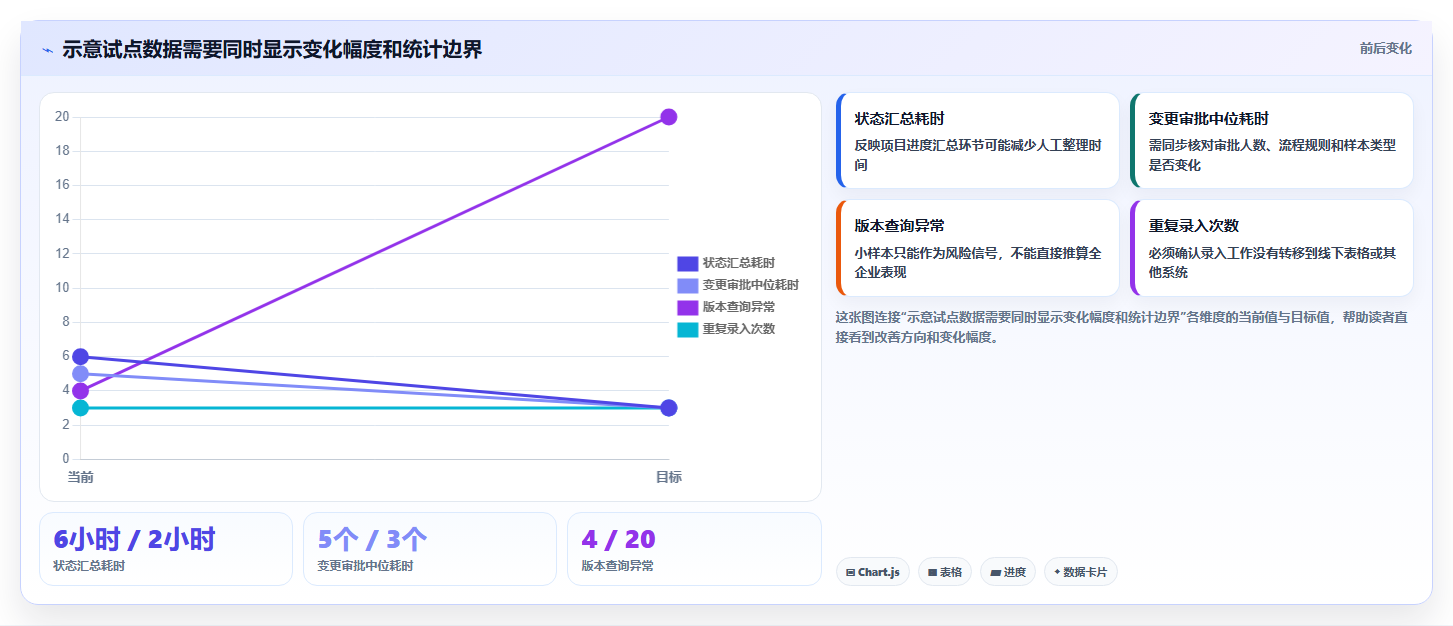Select the 4 / 20 stat card
The width and height of the screenshot is (1453, 626).
pos(694,549)
